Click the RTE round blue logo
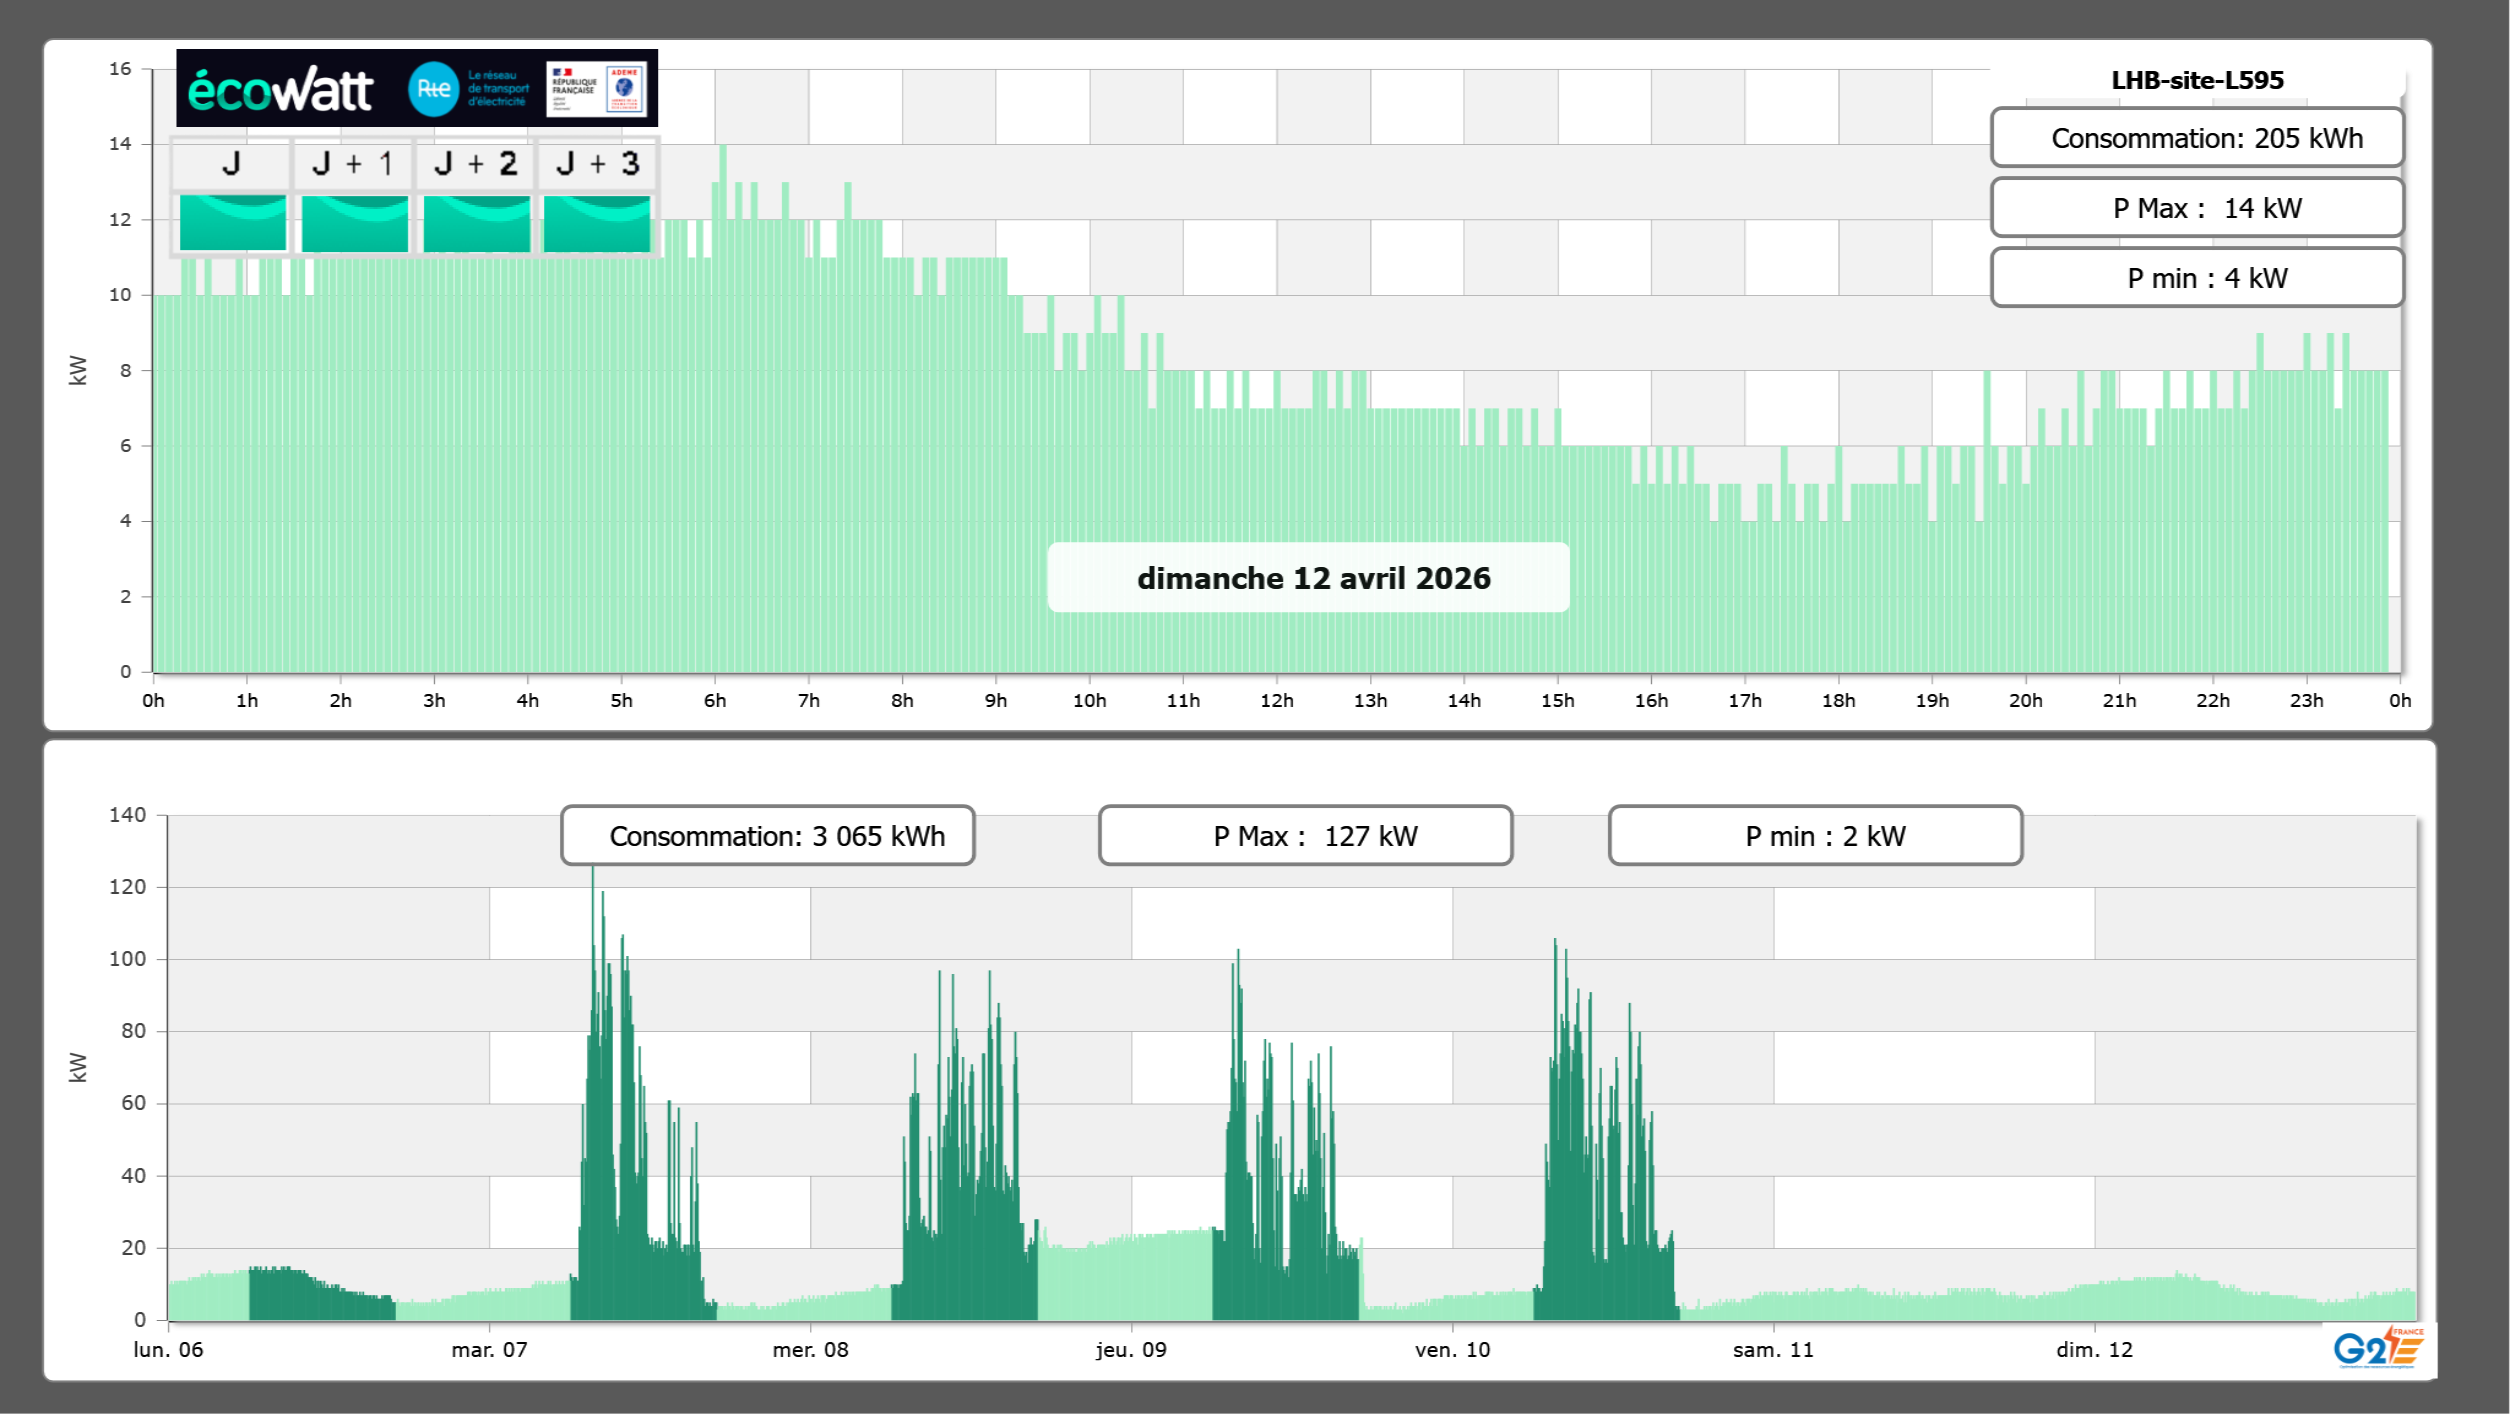 [433, 89]
